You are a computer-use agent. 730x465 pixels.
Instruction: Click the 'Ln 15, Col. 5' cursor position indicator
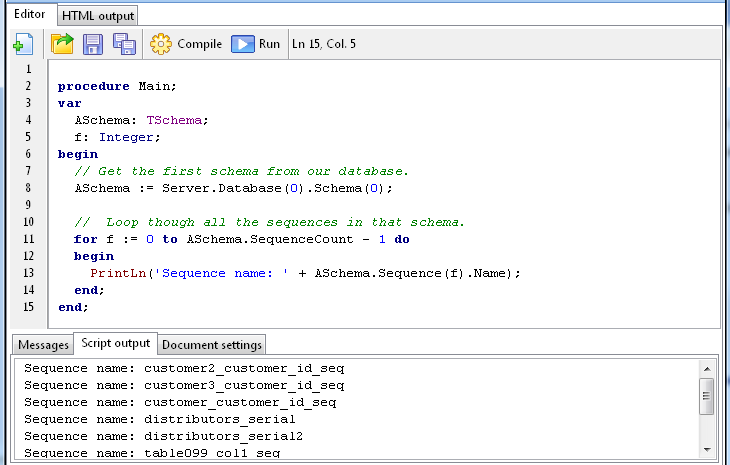[324, 44]
